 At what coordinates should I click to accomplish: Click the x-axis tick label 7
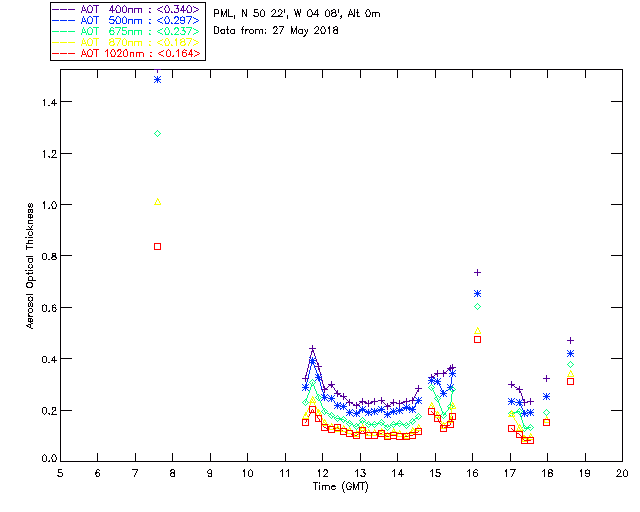[x=135, y=473]
